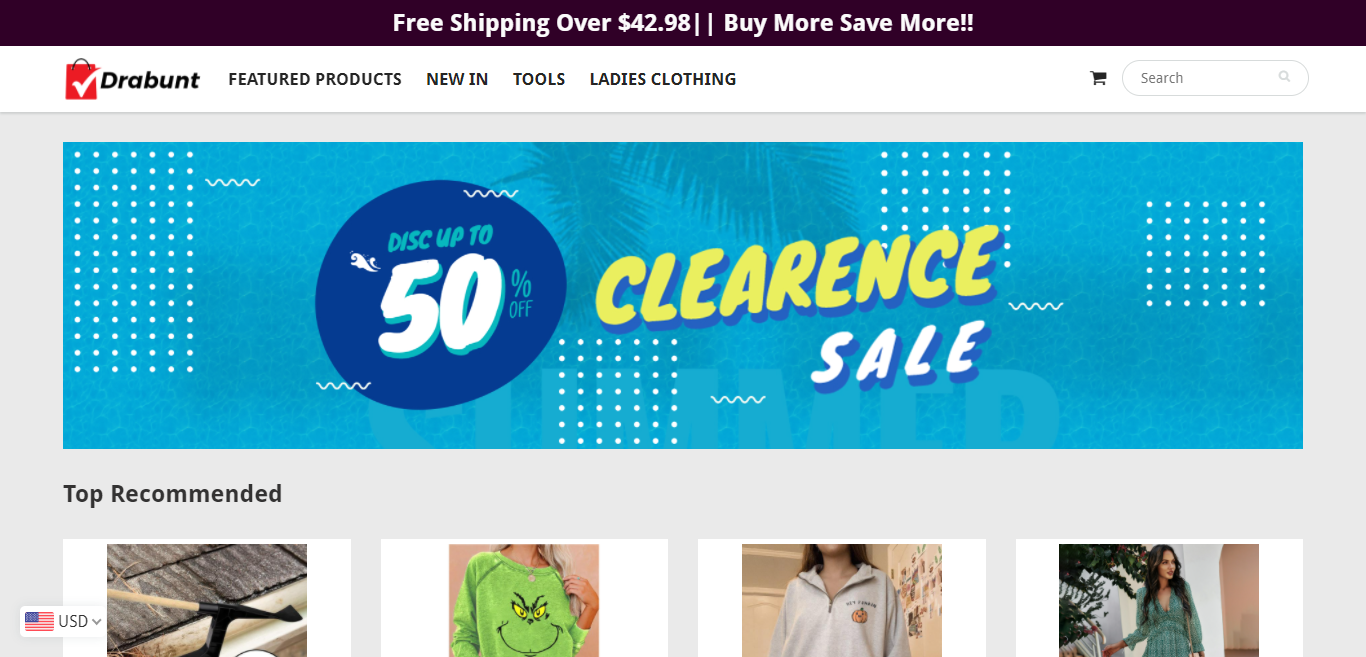The height and width of the screenshot is (657, 1366).
Task: Browse Ladies Clothing category
Action: 663,79
